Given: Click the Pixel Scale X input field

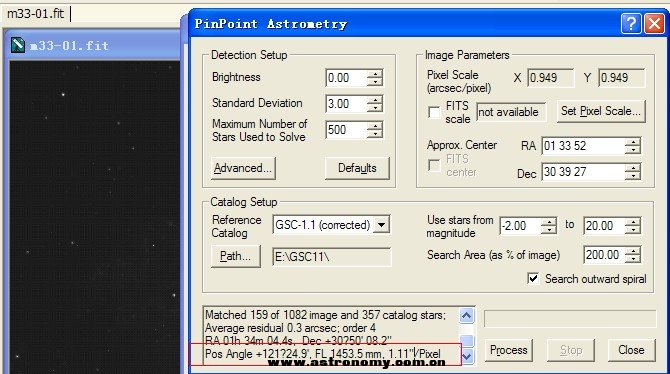Looking at the screenshot, I should coord(550,78).
